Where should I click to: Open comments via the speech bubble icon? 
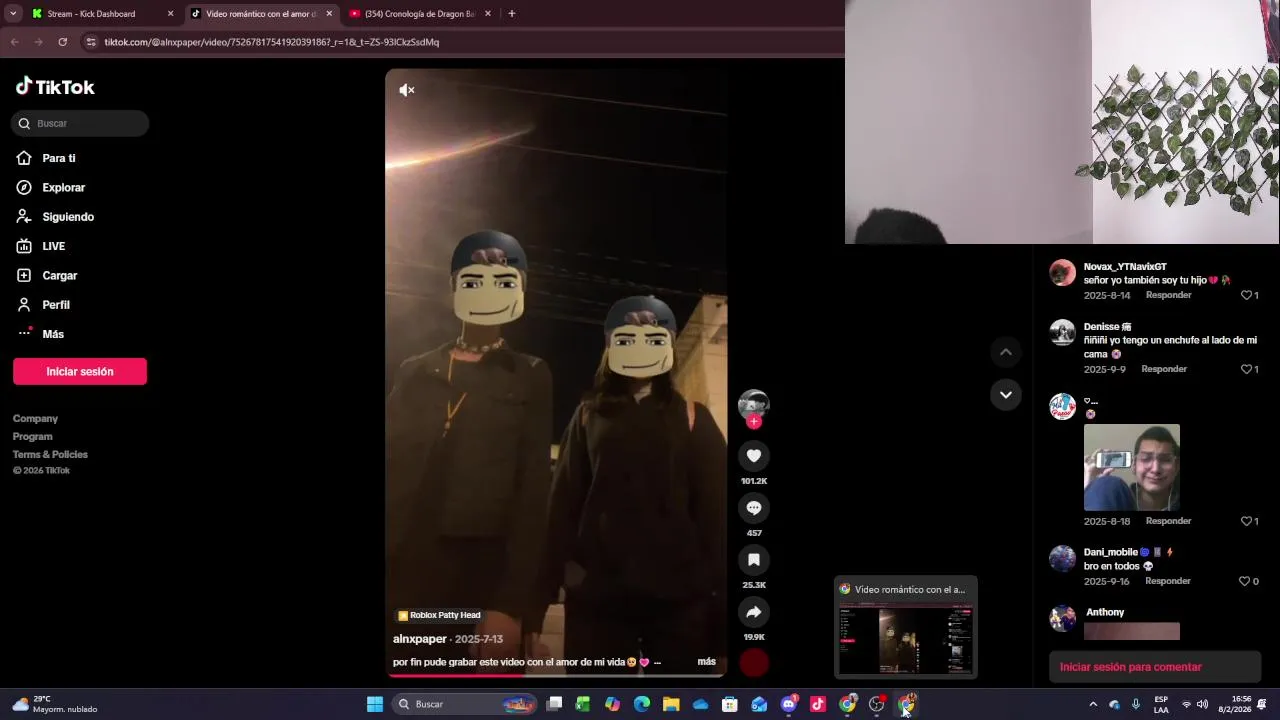tap(754, 508)
